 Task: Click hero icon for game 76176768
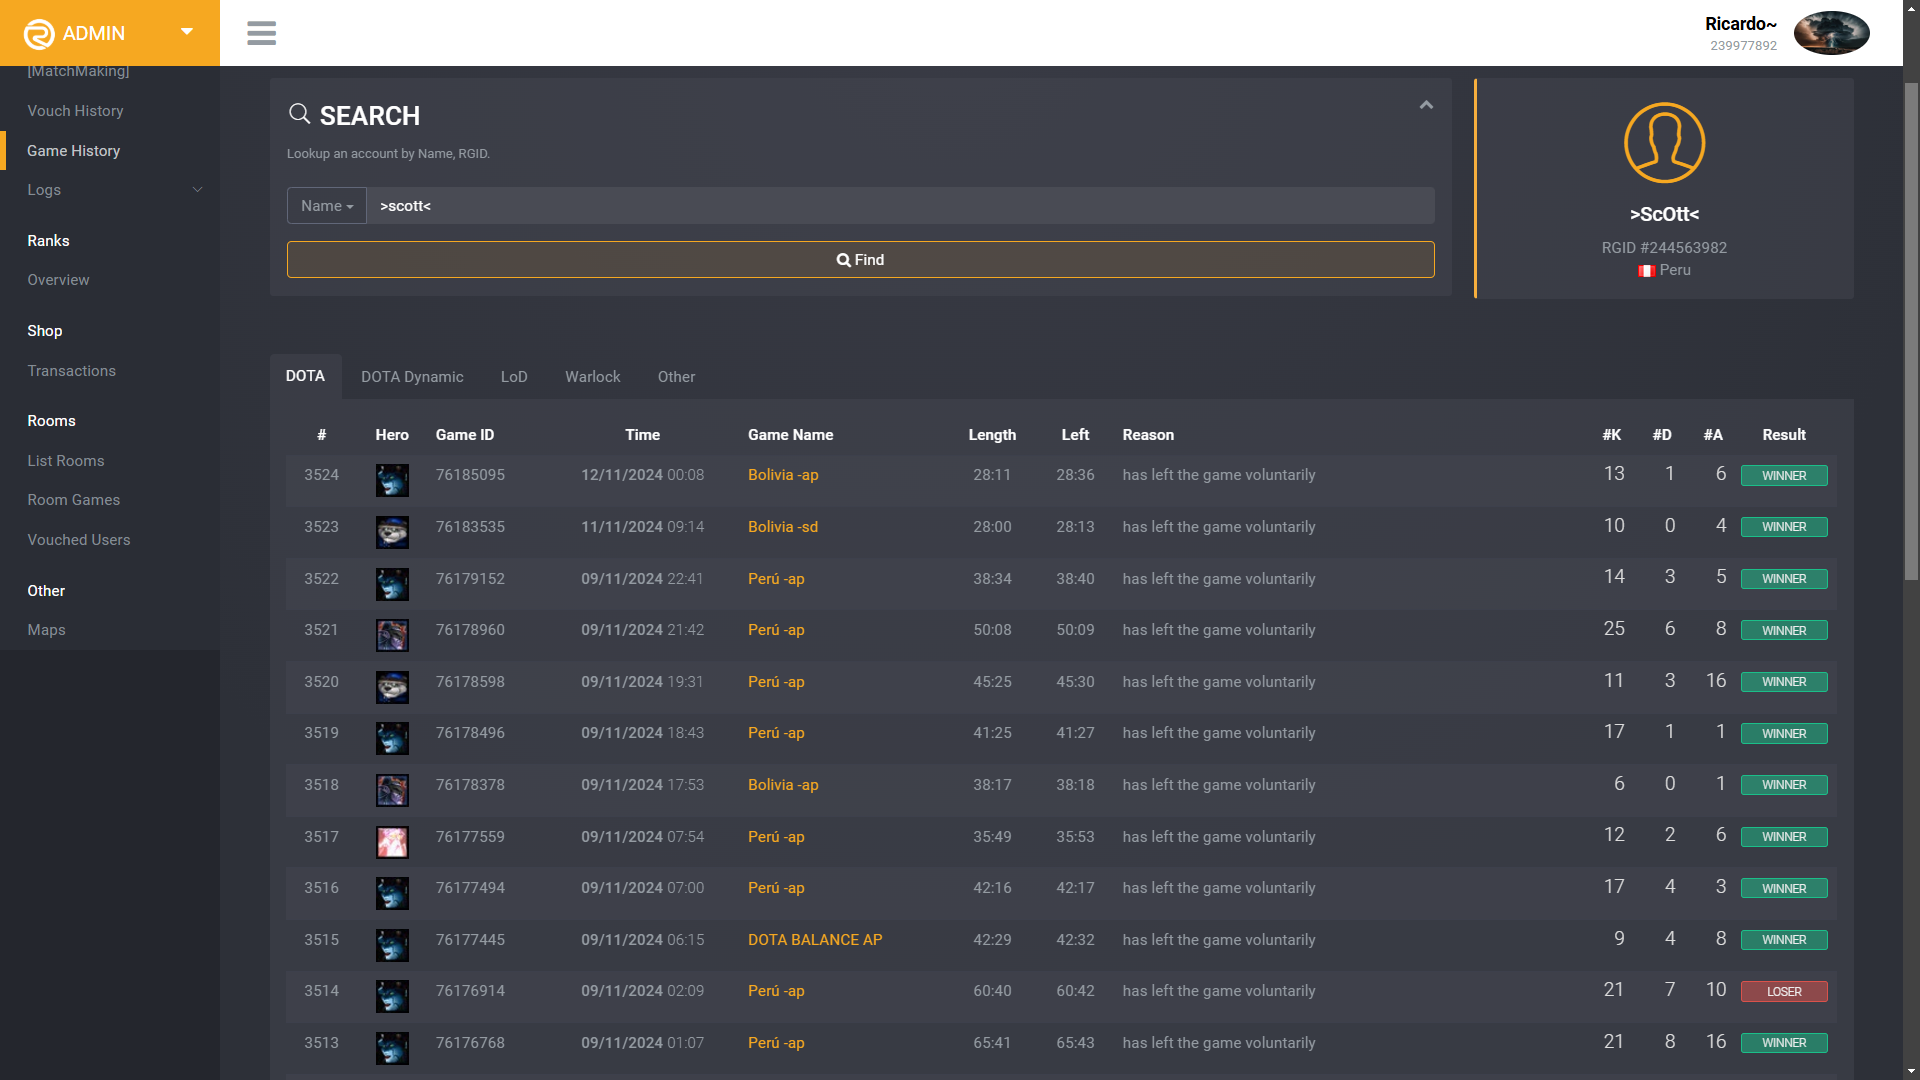(x=392, y=1048)
